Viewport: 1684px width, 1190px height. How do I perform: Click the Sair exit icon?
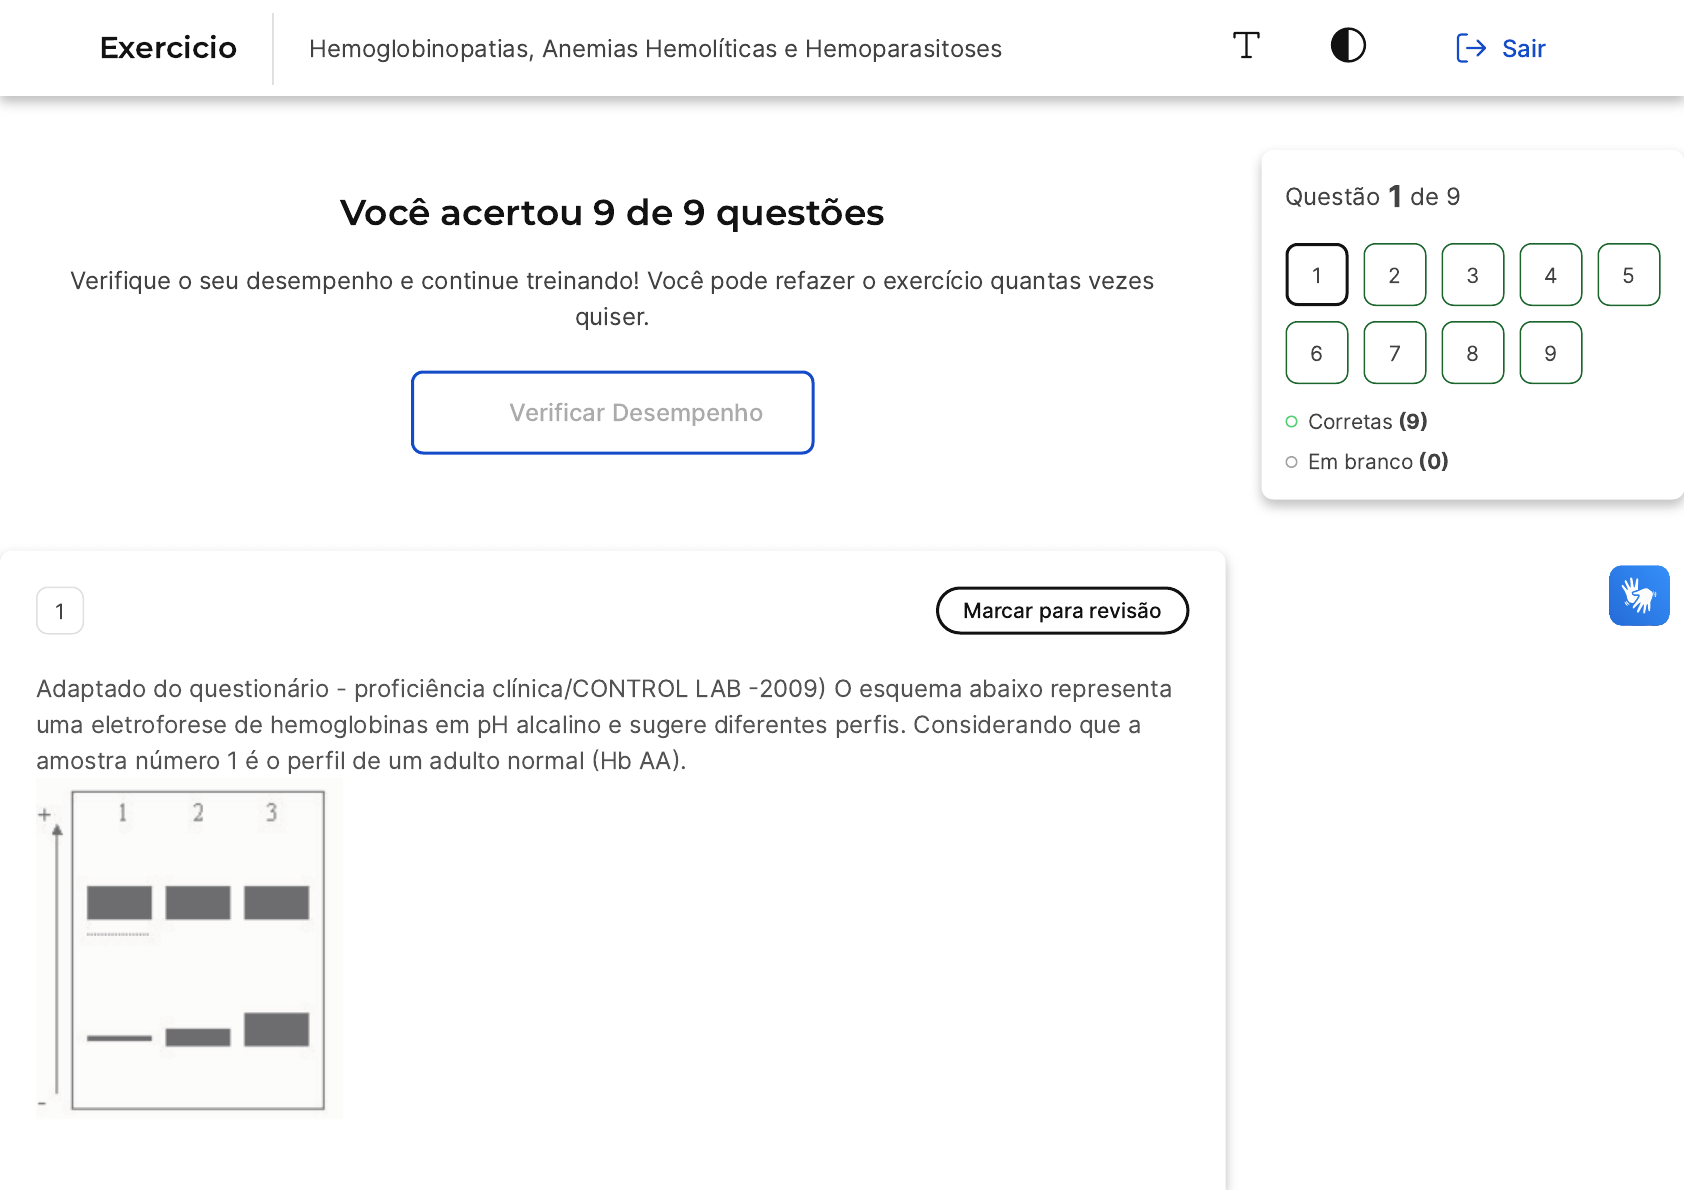(x=1470, y=48)
